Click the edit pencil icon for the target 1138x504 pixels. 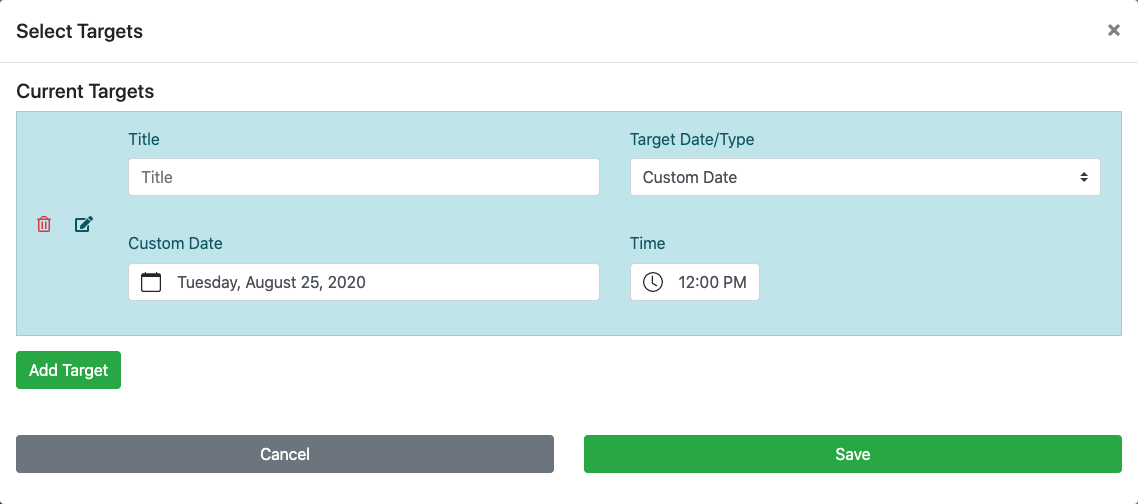click(x=84, y=224)
